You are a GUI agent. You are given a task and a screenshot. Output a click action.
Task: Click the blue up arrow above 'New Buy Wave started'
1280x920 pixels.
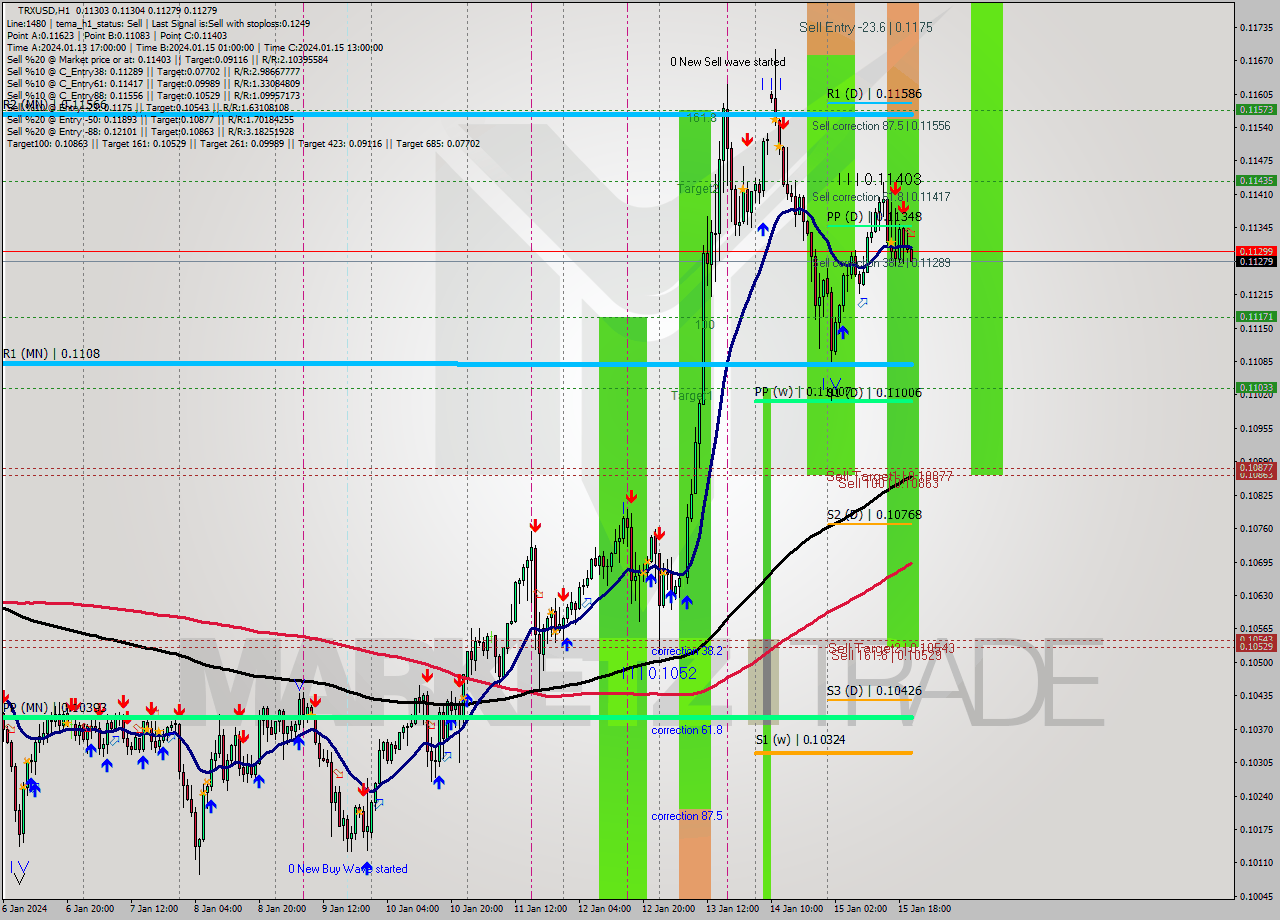pos(366,867)
